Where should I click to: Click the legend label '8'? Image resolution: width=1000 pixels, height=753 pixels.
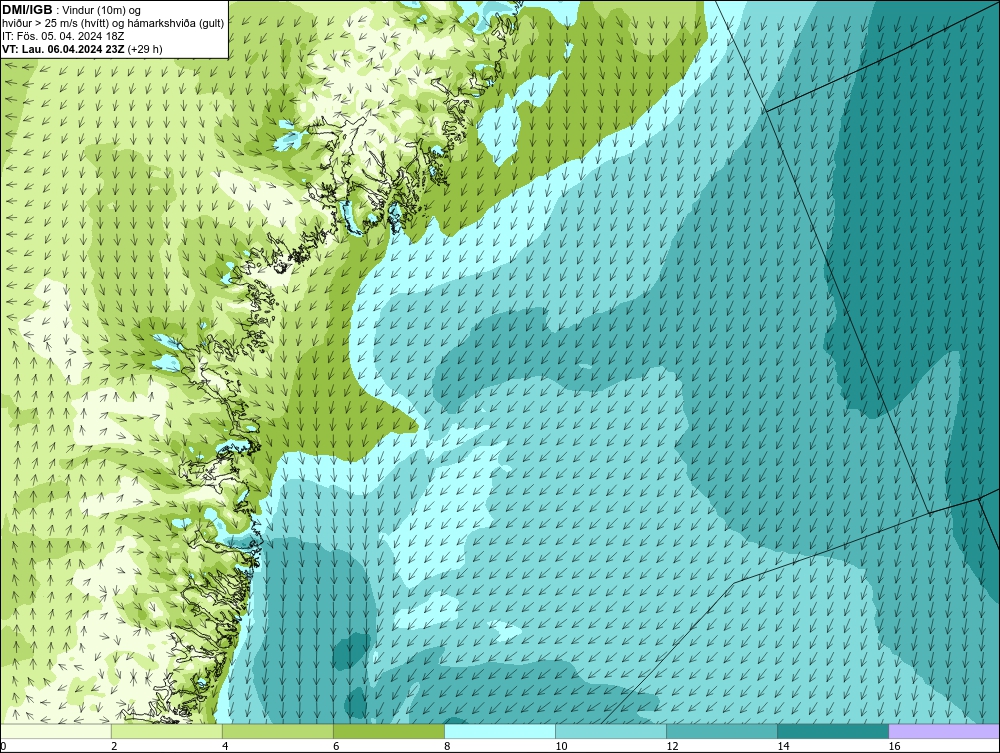click(447, 746)
